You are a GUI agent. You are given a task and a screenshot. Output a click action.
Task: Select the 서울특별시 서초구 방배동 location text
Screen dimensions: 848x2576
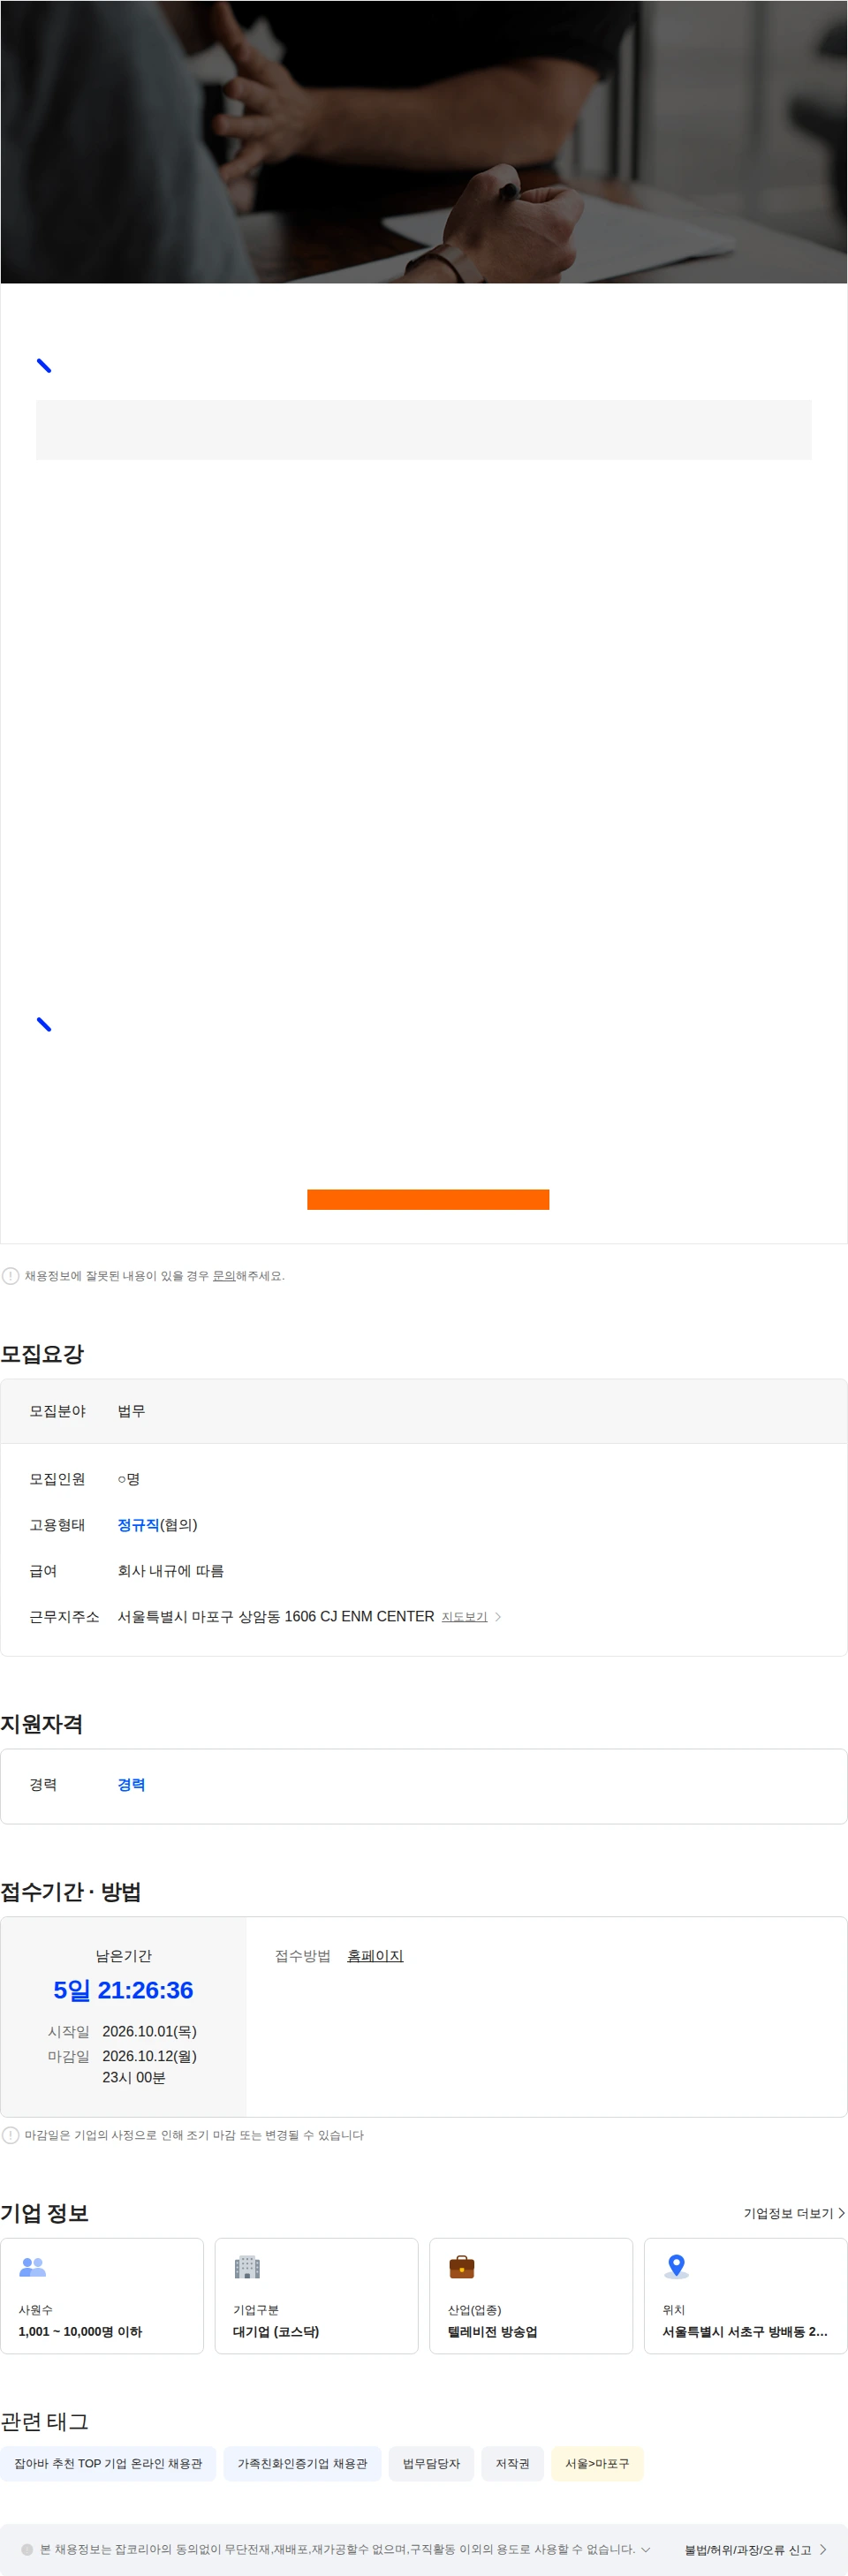[x=745, y=2332]
